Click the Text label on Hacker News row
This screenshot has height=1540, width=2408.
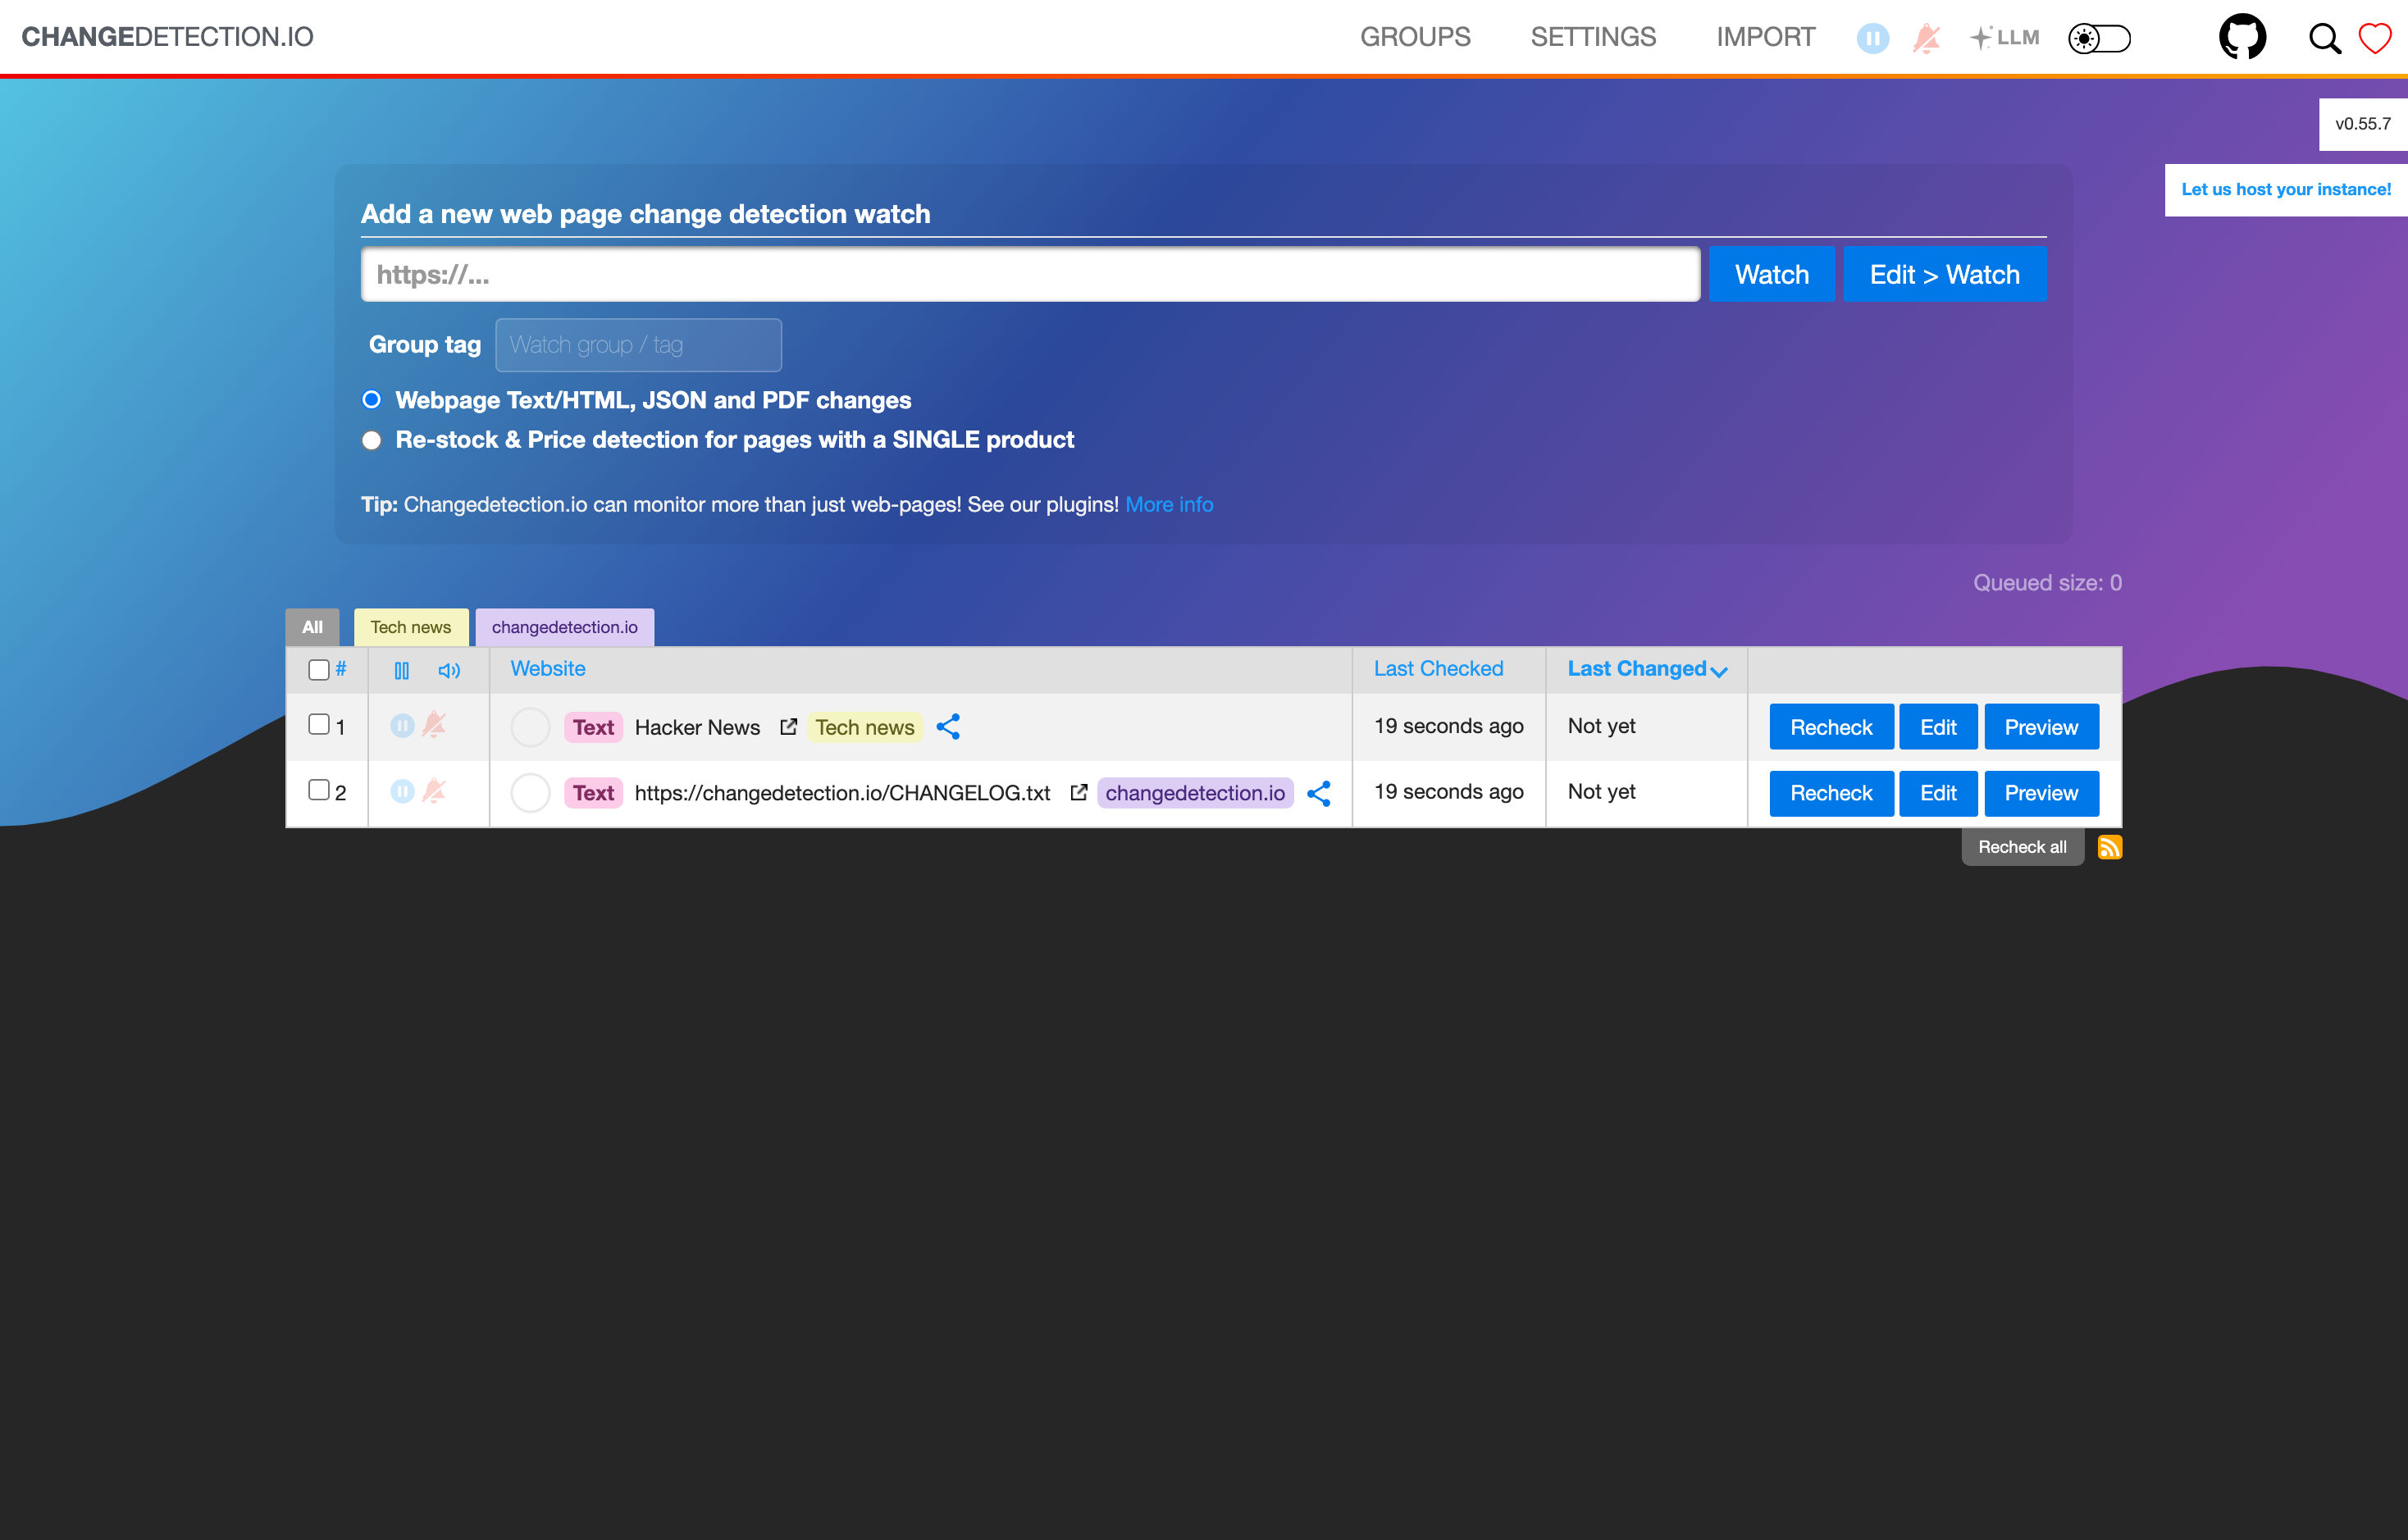pos(593,727)
